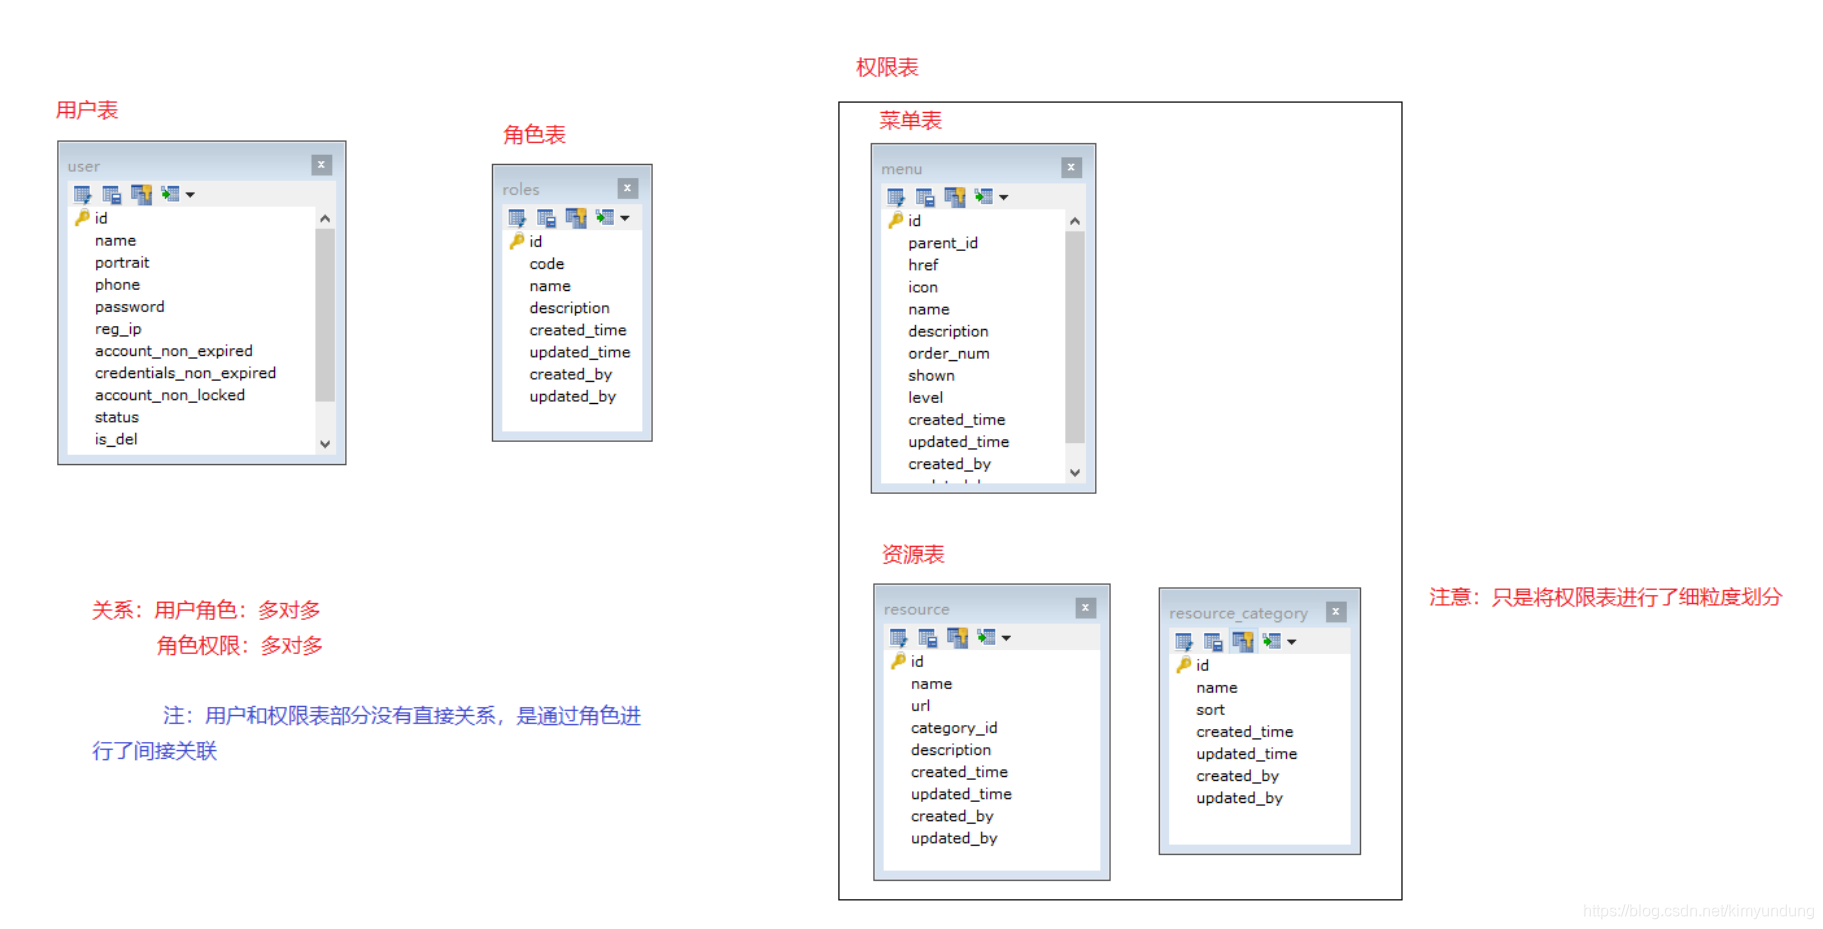Open the toolbar dropdown arrow in resource_category table
Screen dimensions: 1823x929
coord(1292,642)
